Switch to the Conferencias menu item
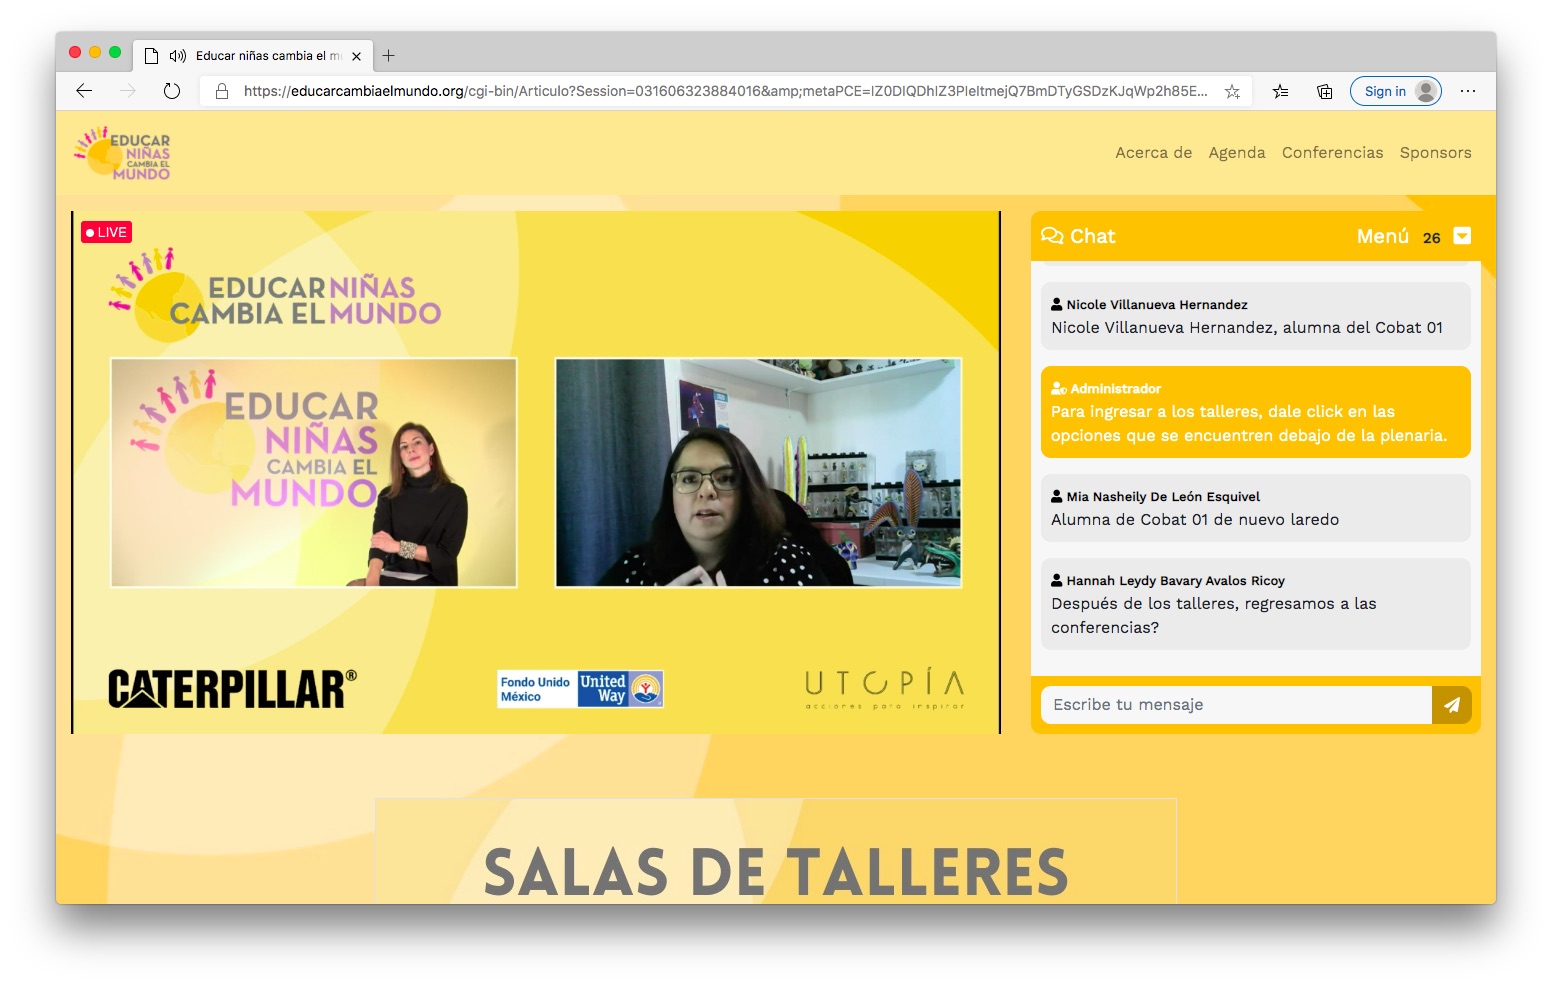This screenshot has width=1552, height=984. (1332, 152)
